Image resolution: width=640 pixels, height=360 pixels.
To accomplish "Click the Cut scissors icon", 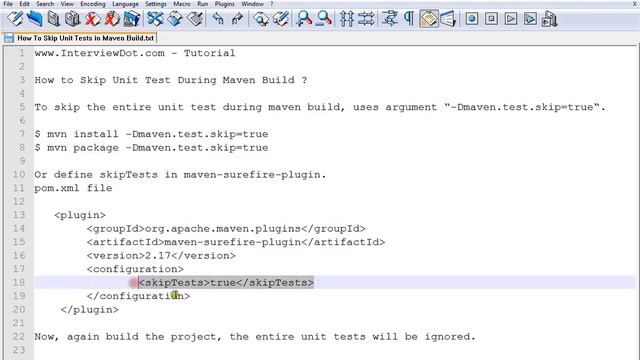I will 156,19.
